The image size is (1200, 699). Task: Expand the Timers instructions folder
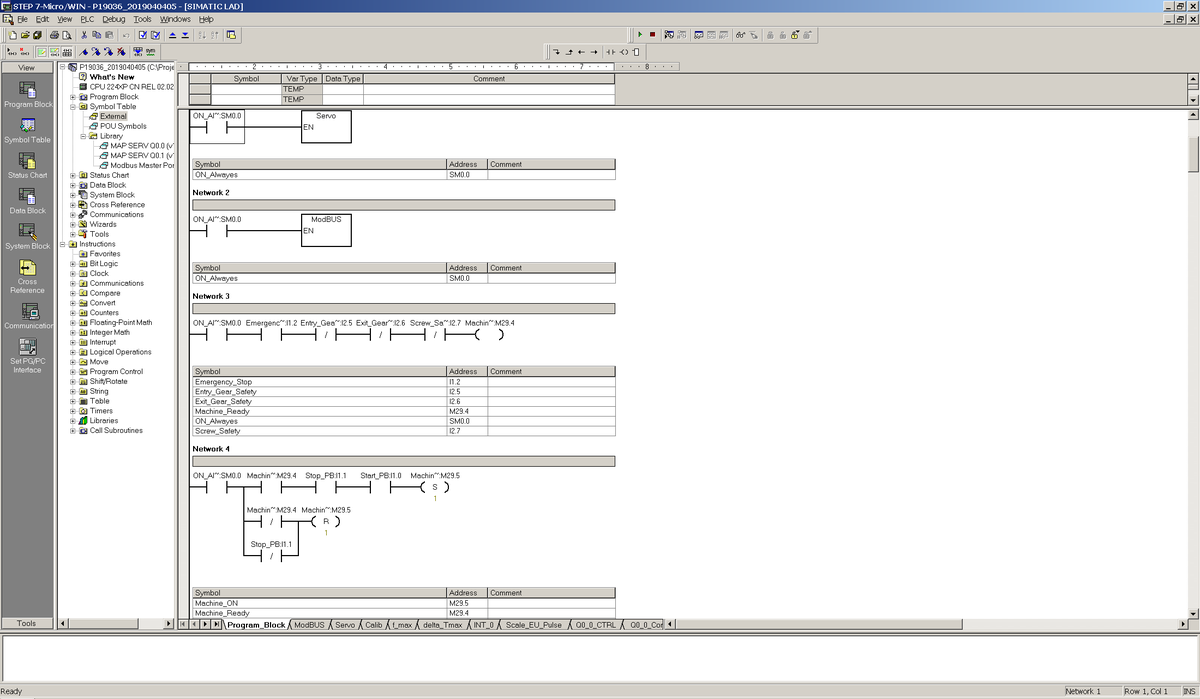pos(73,411)
